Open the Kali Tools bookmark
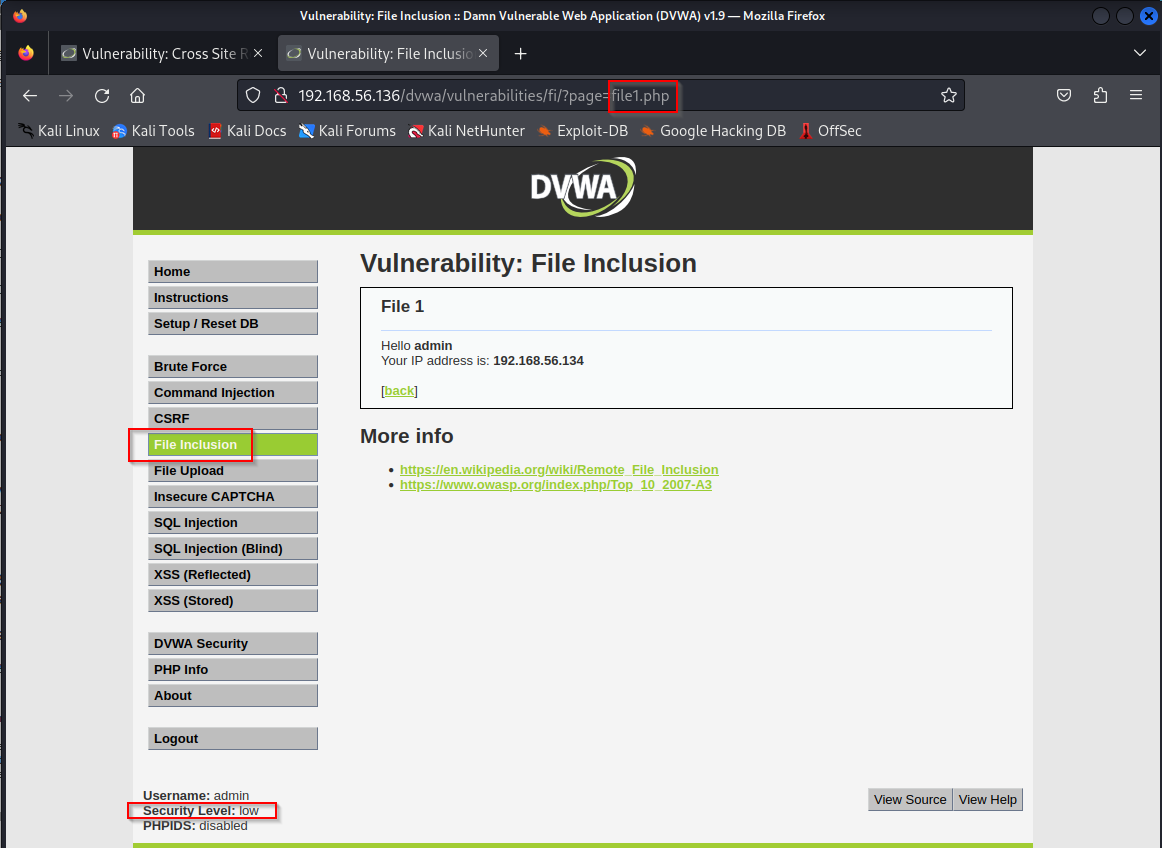This screenshot has height=848, width=1162. point(153,131)
